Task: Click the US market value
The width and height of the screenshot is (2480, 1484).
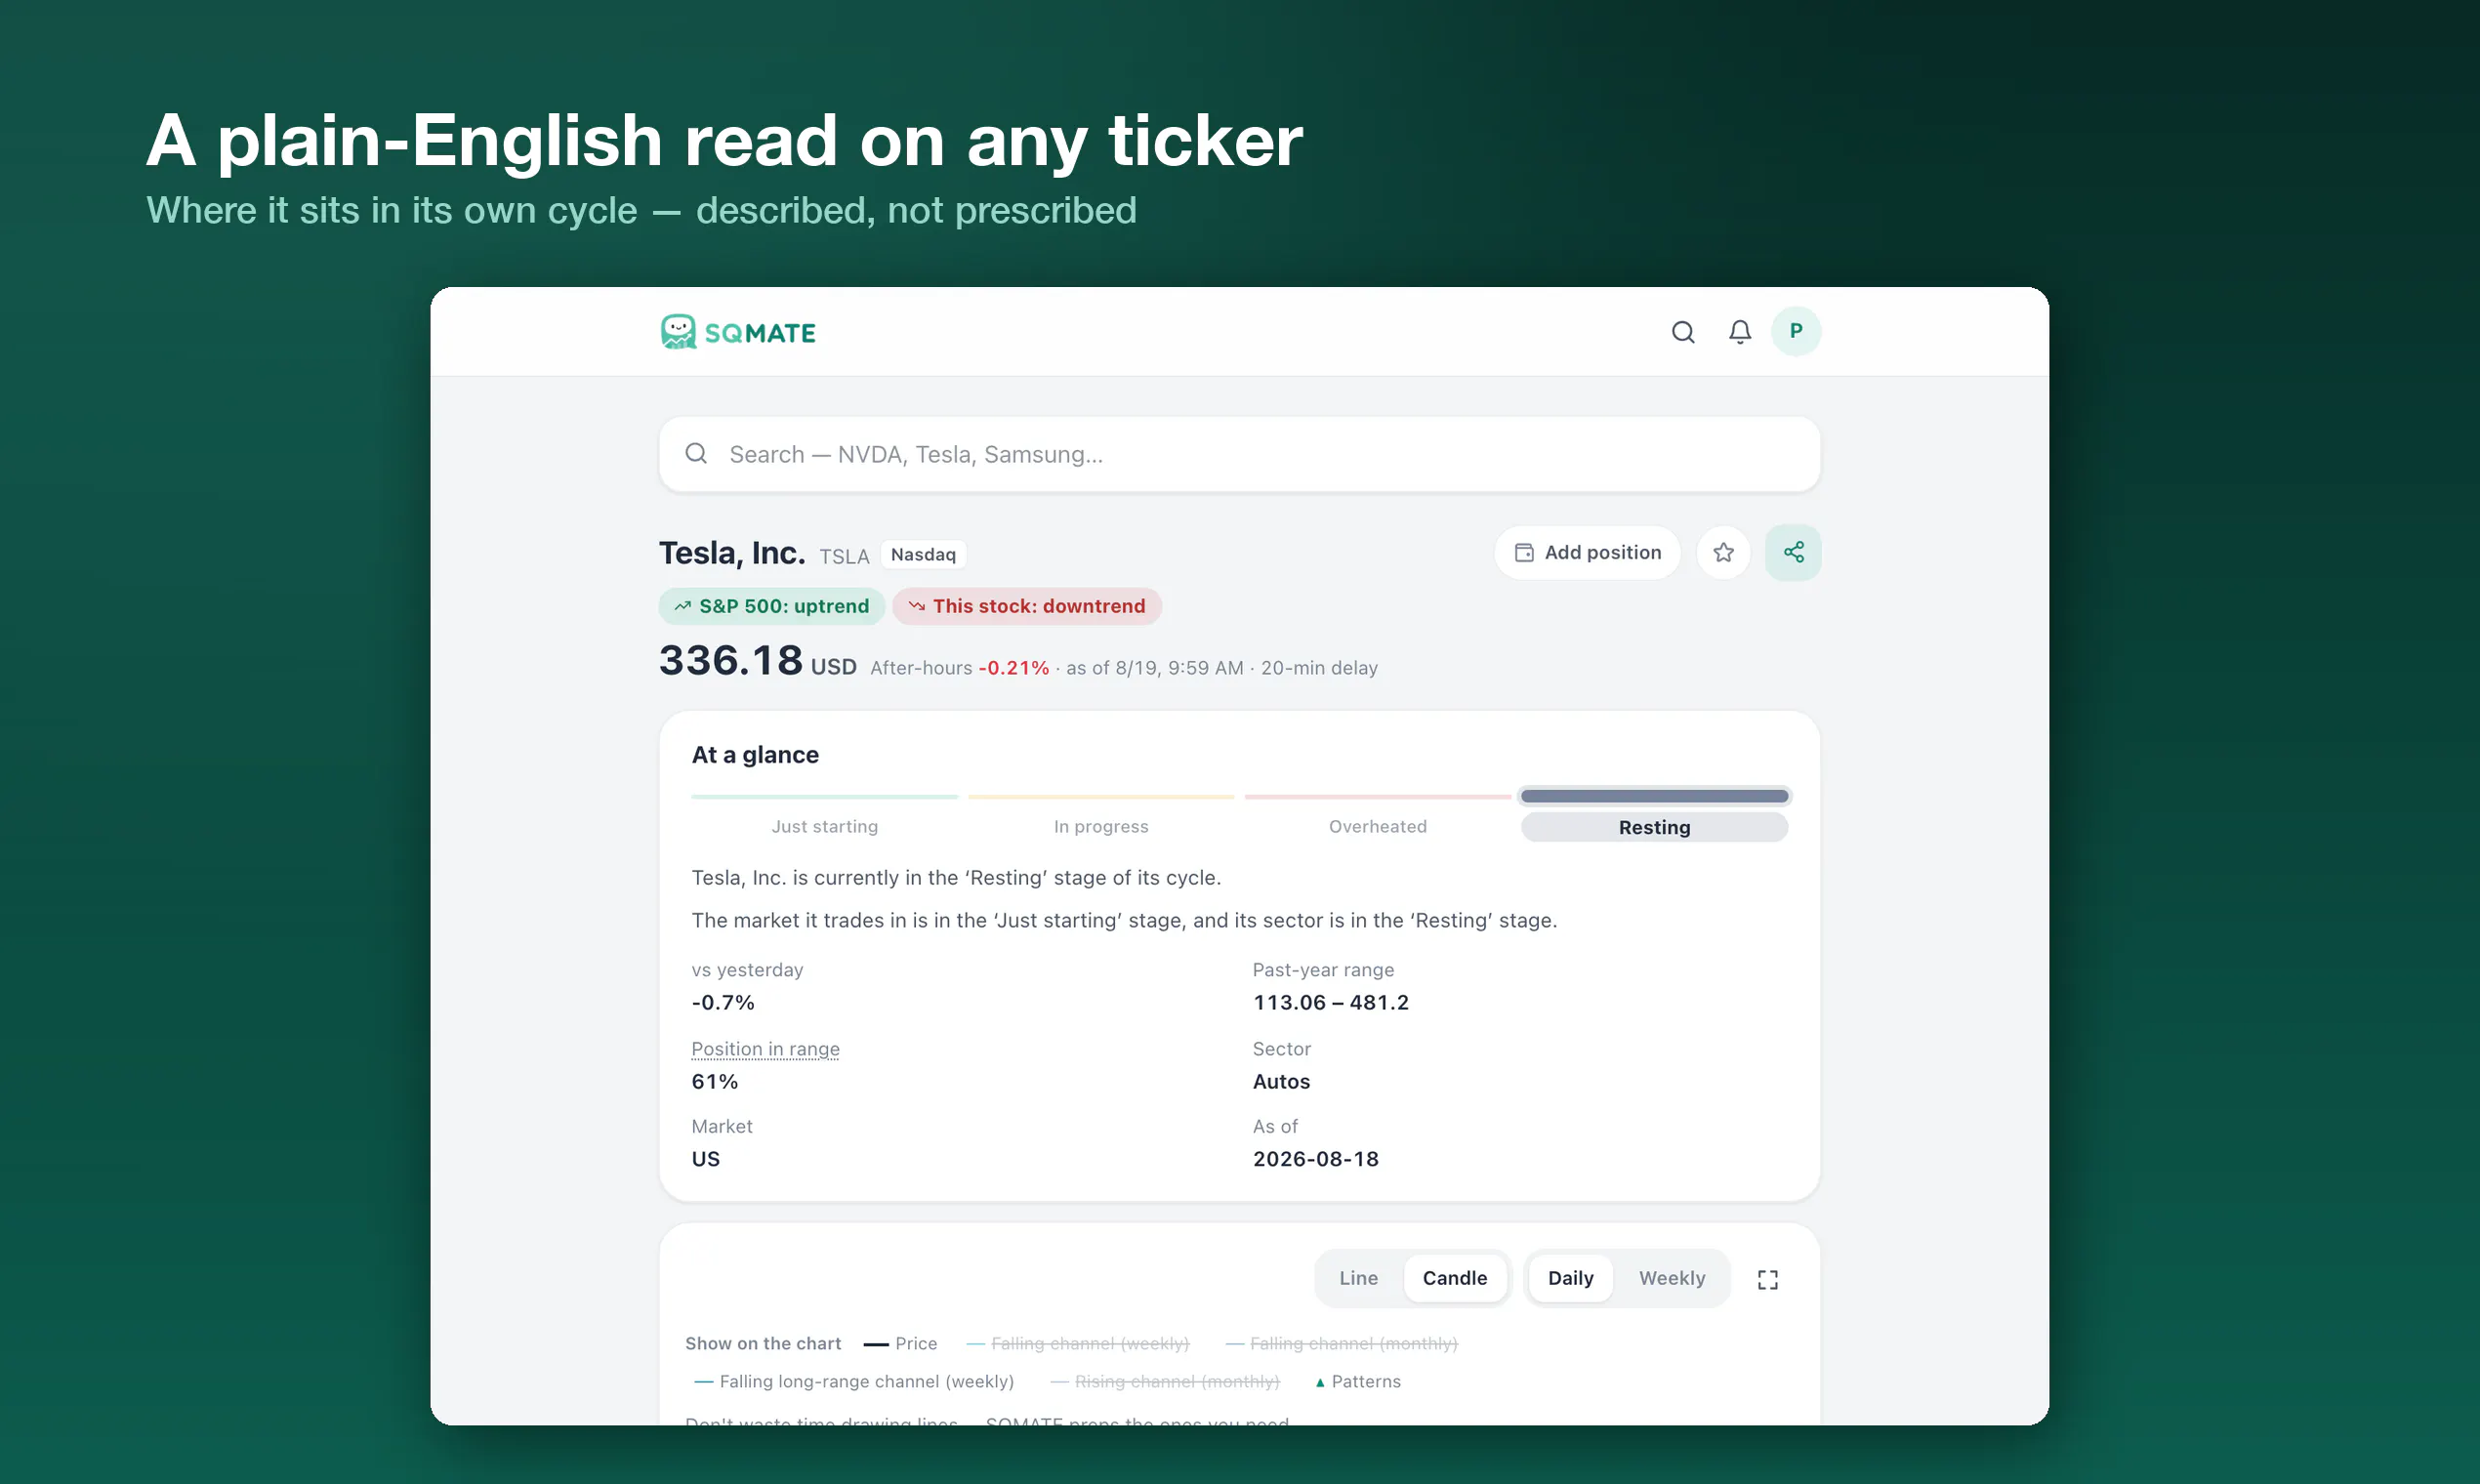Action: pos(705,1158)
